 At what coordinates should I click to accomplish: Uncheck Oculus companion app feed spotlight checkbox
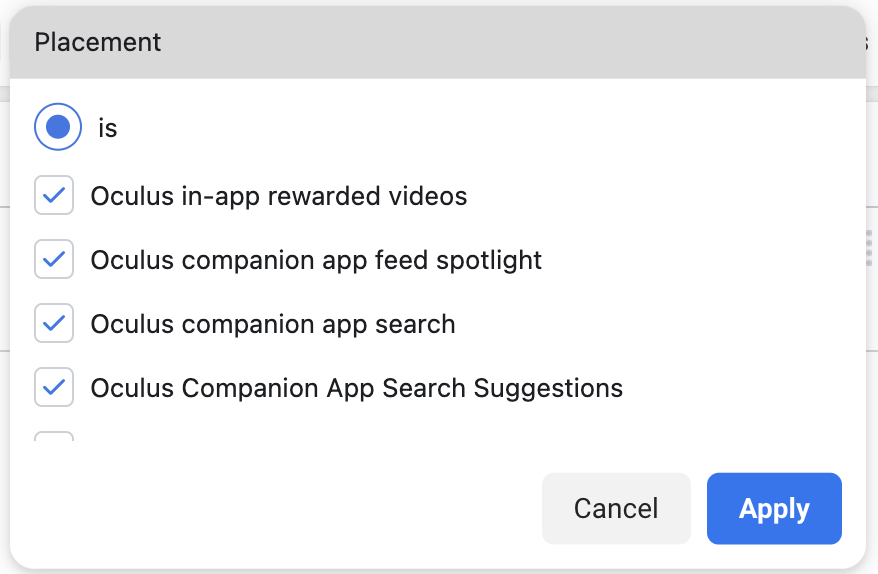pos(54,259)
